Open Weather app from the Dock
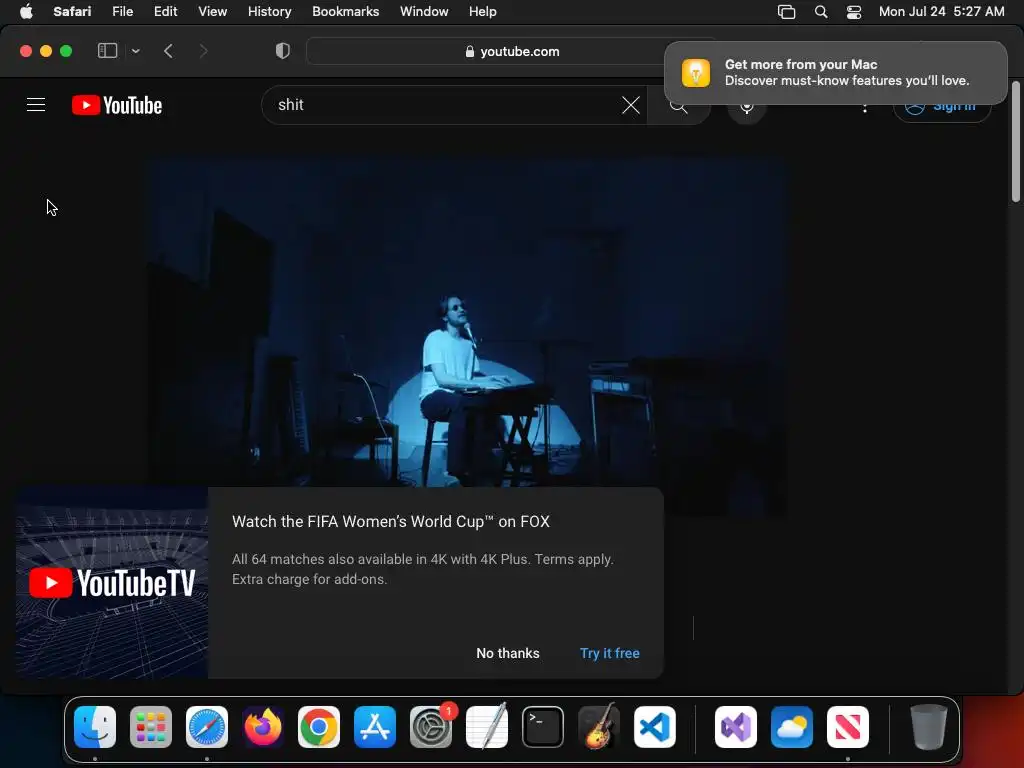Image resolution: width=1024 pixels, height=768 pixels. point(792,726)
